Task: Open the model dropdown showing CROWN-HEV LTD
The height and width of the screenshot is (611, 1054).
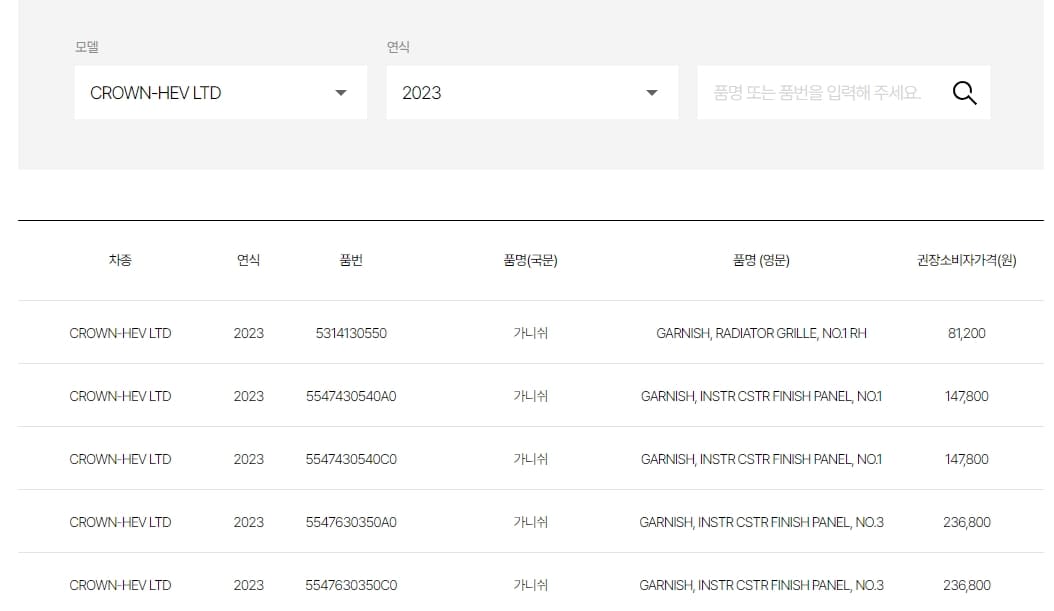Action: pos(220,93)
